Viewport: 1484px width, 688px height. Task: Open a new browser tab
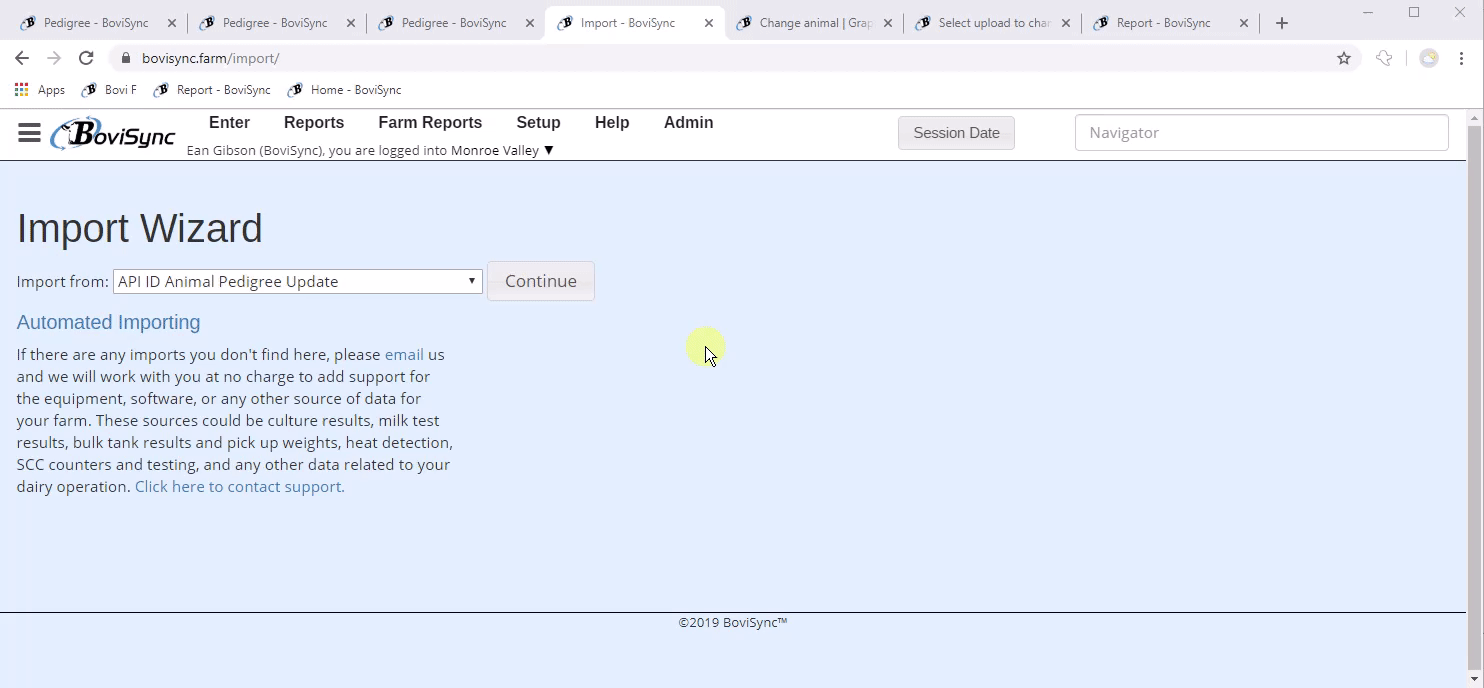1282,23
